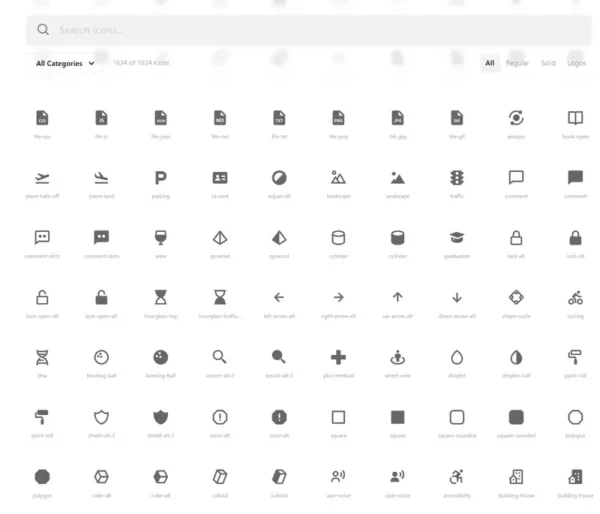
Task: Select the outlined comment-dots icon
Action: click(42, 238)
